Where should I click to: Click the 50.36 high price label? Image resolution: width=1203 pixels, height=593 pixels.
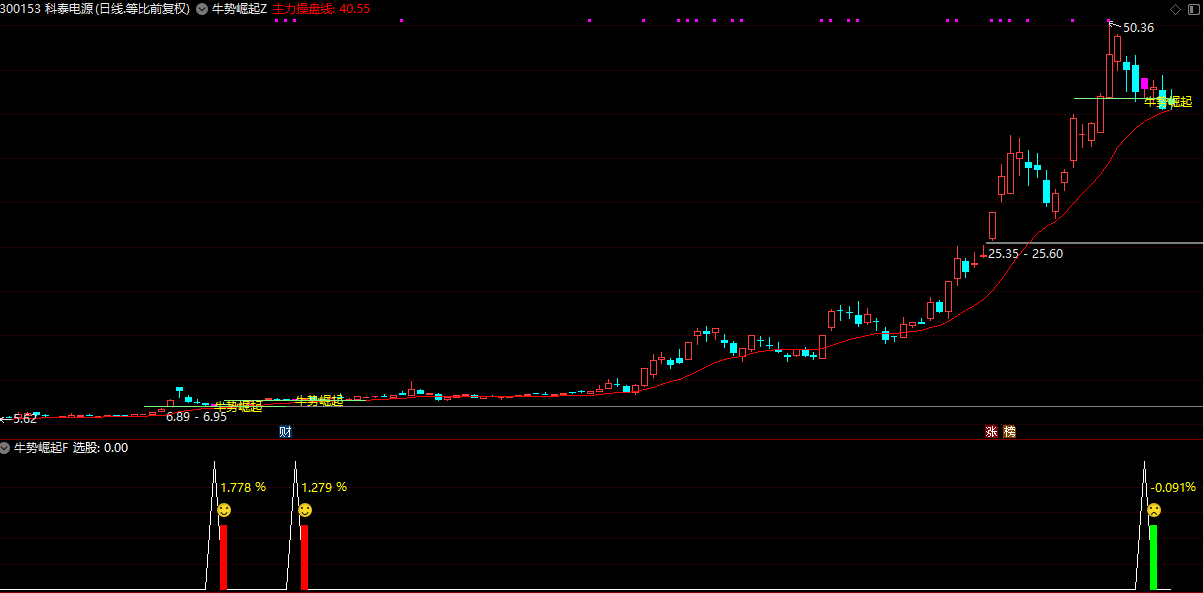pyautogui.click(x=1138, y=28)
